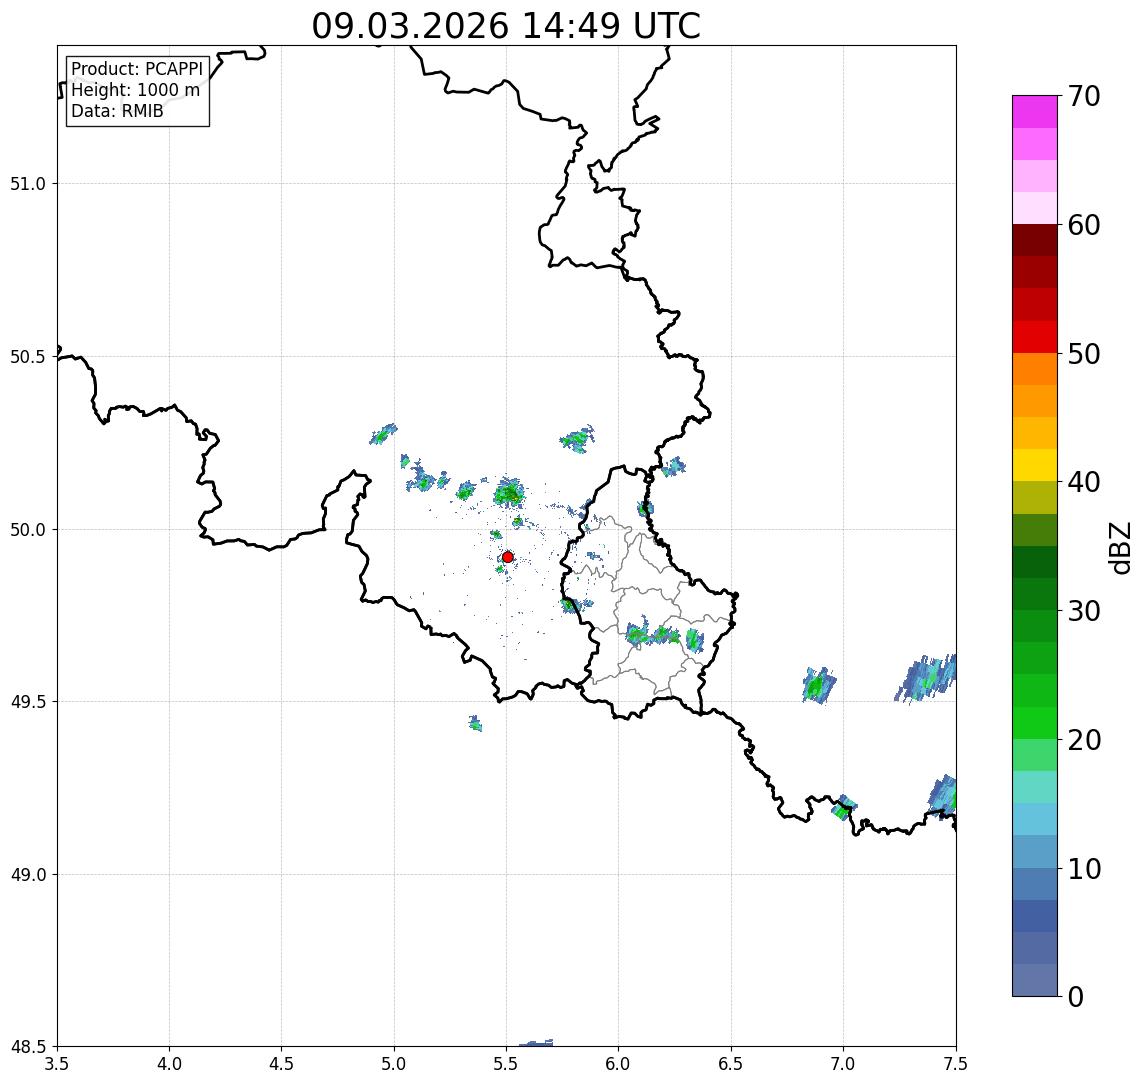Click latitude axis label 50.0
Screen dimensions: 1145x1084
(x=28, y=530)
